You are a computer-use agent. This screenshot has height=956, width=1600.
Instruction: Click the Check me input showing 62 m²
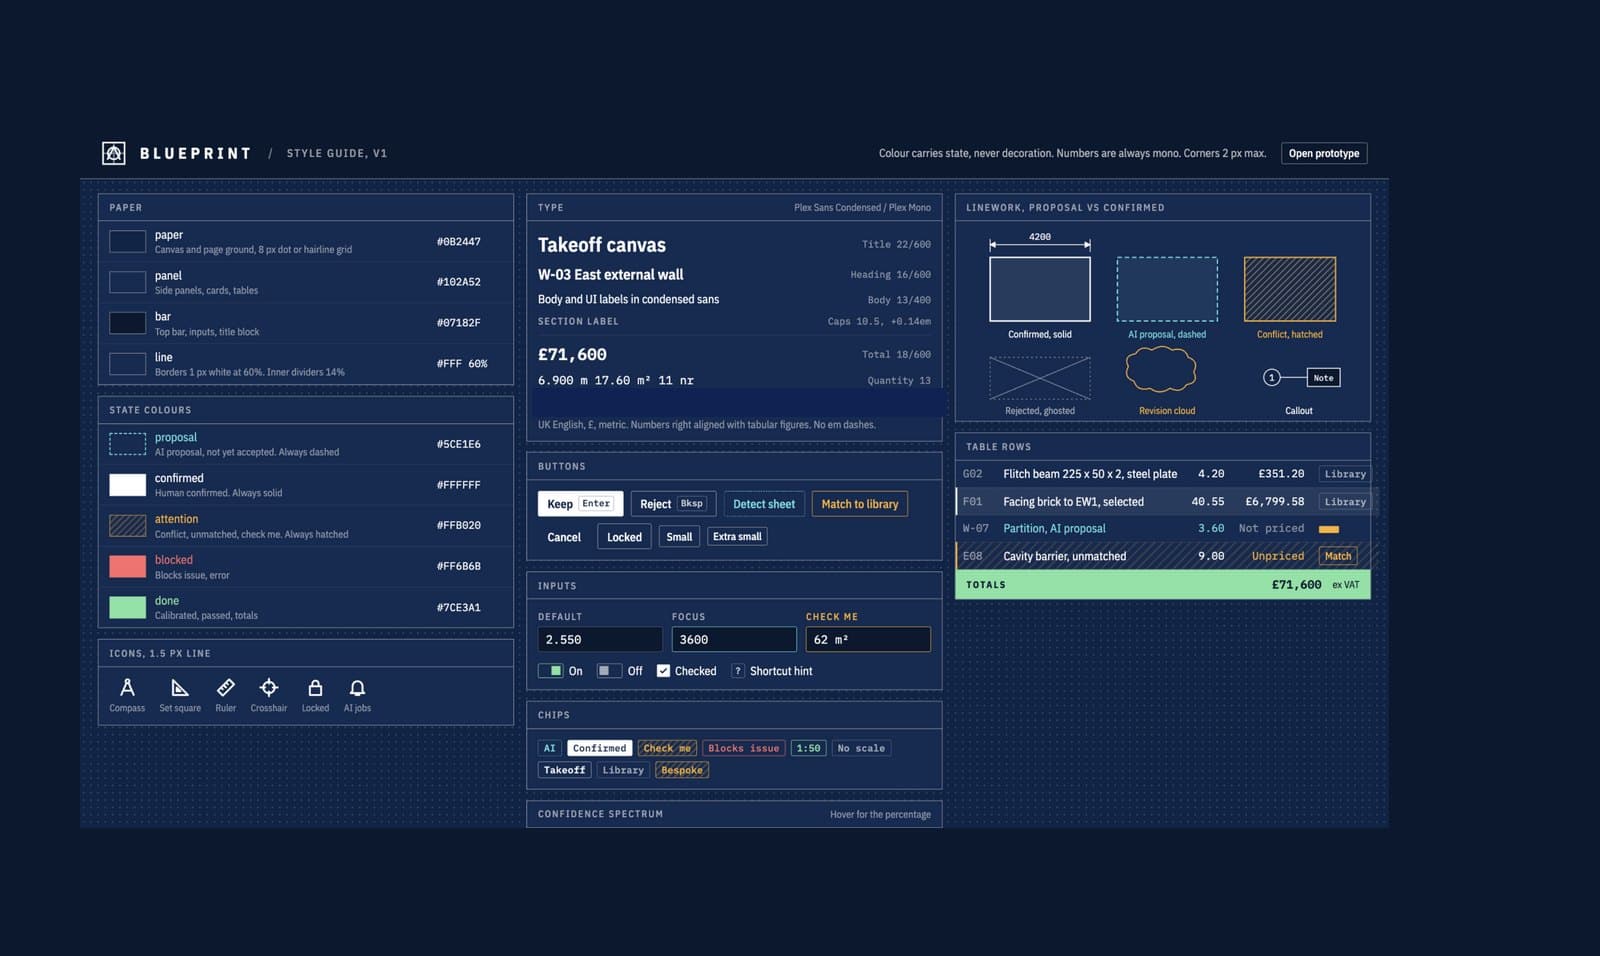click(868, 639)
